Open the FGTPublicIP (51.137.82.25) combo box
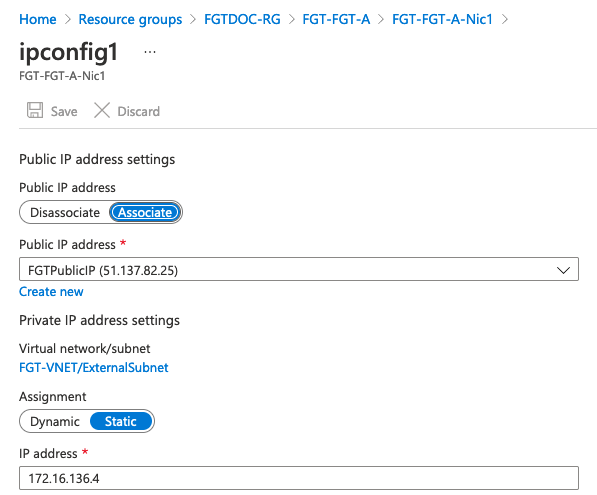Viewport: 597px width, 495px height. click(x=299, y=269)
